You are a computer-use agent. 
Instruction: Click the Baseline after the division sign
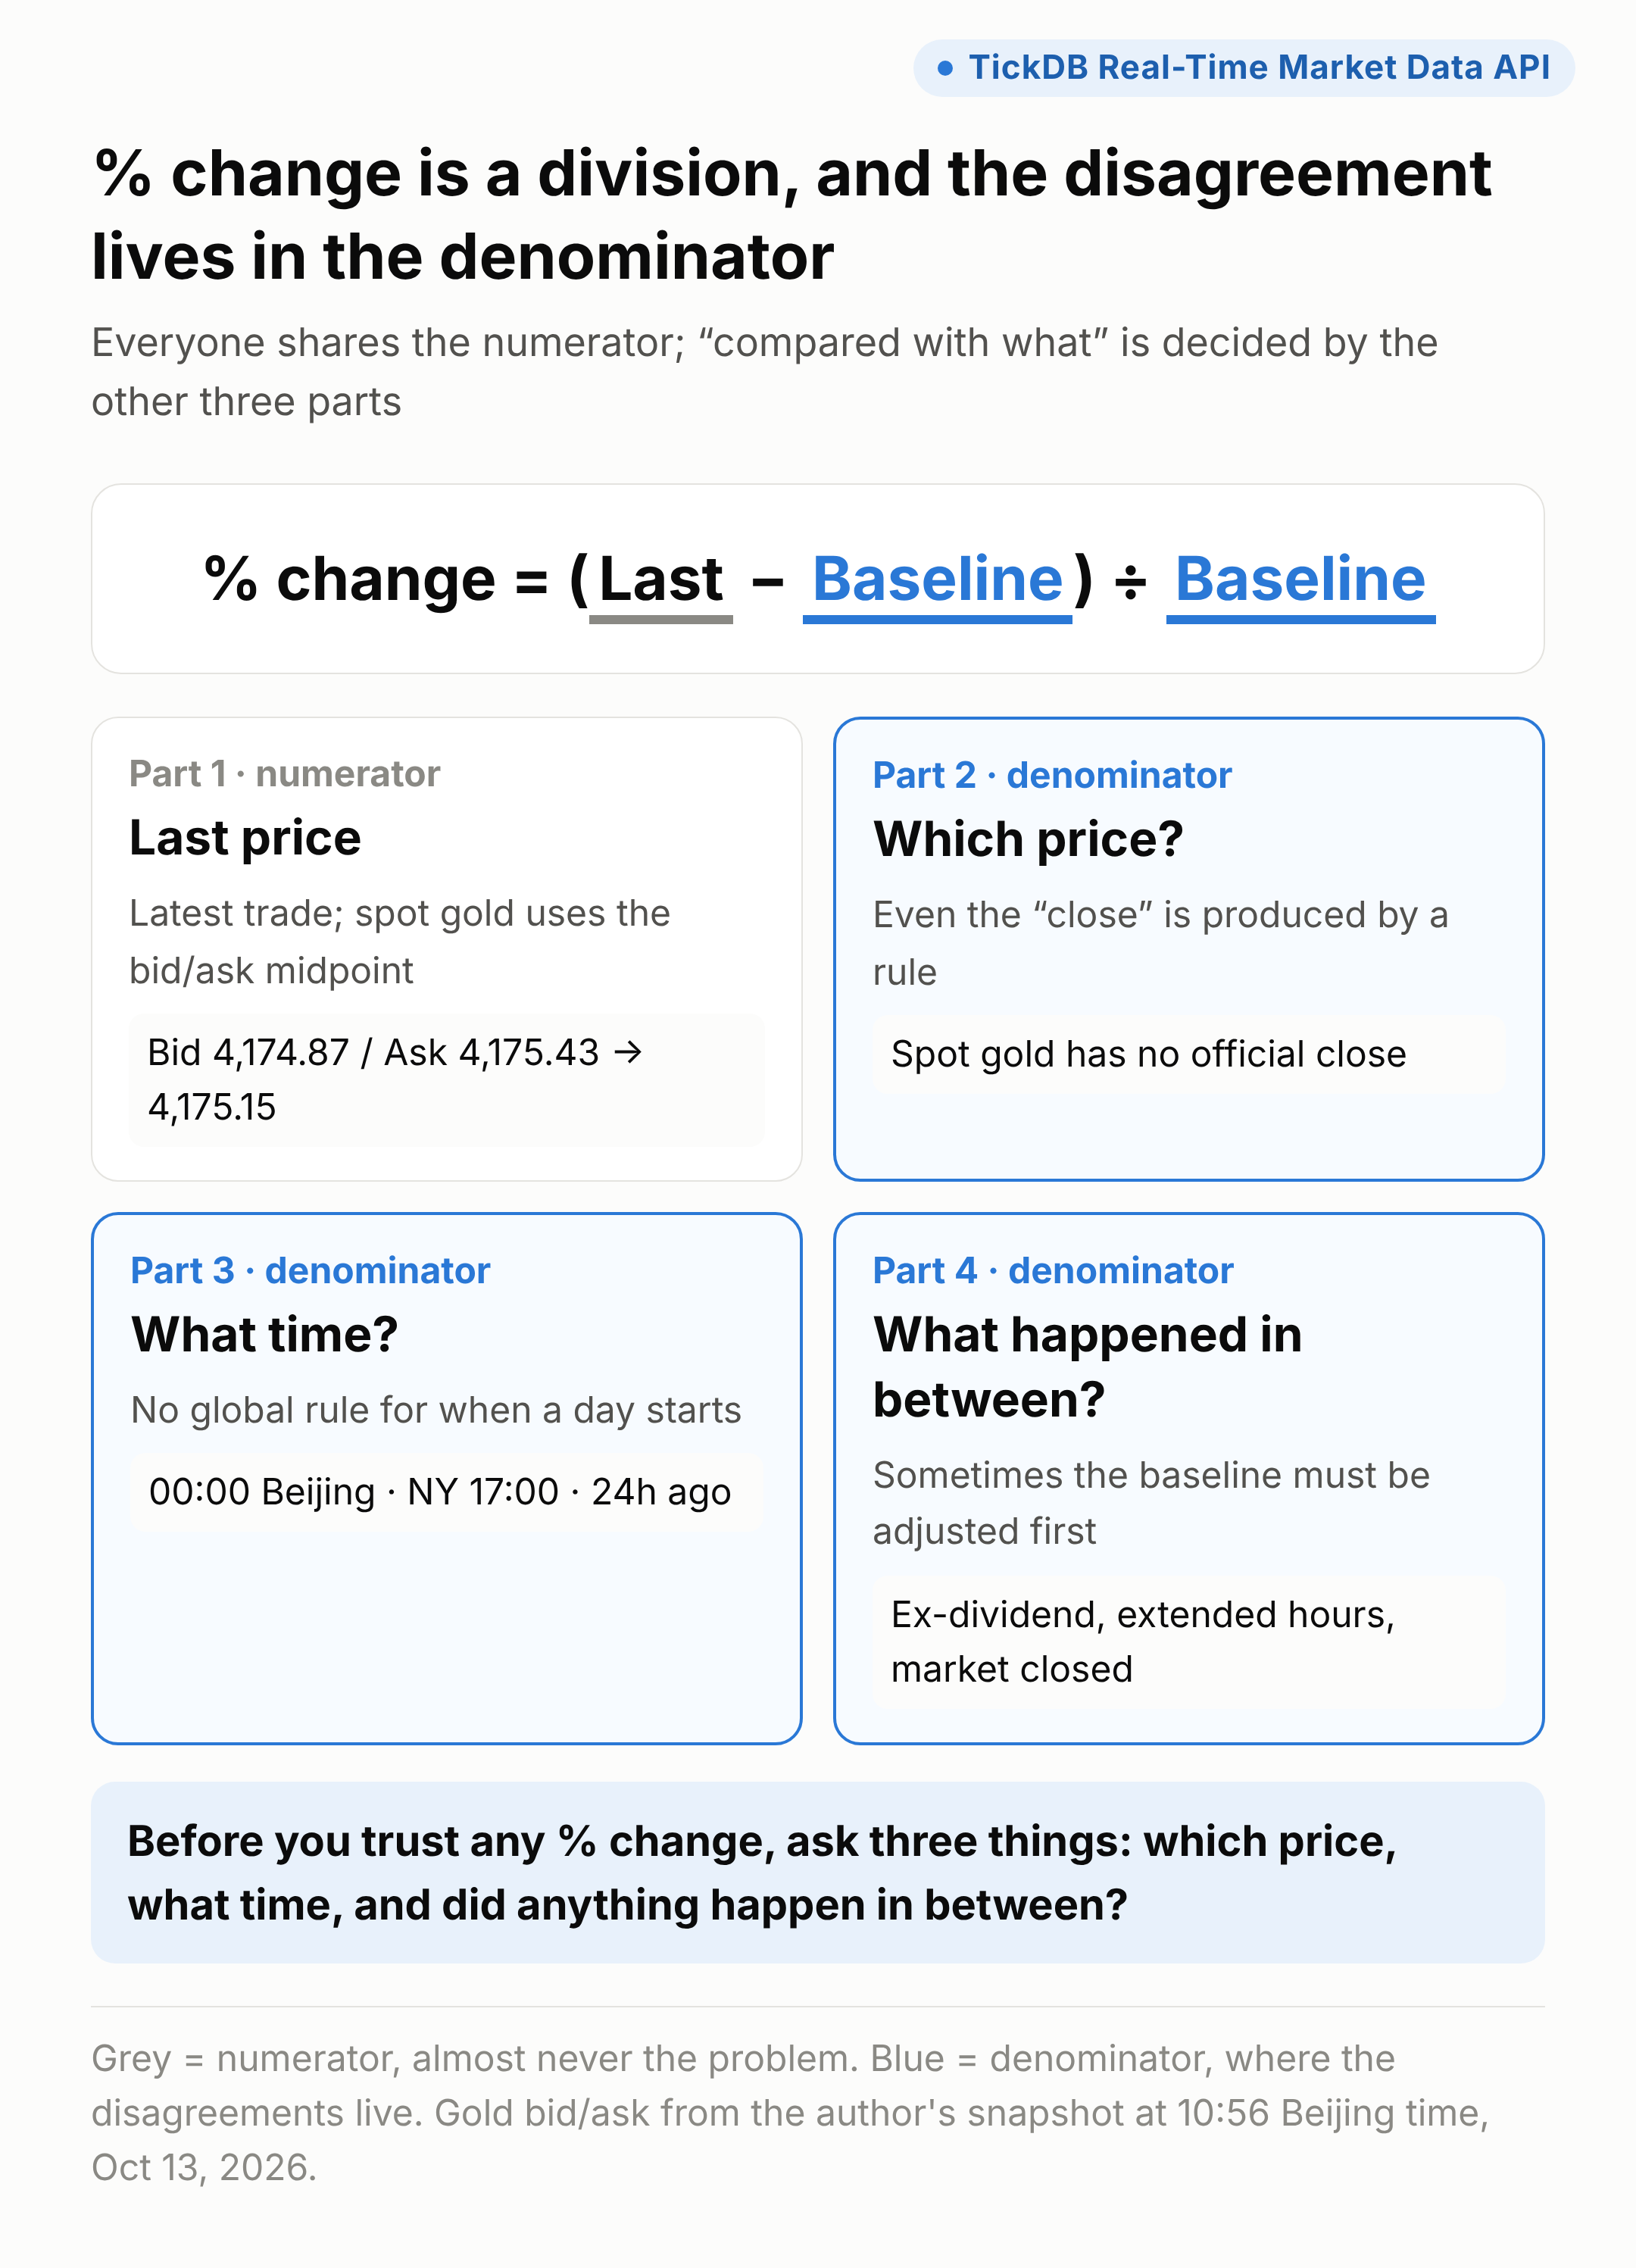pyautogui.click(x=1300, y=580)
